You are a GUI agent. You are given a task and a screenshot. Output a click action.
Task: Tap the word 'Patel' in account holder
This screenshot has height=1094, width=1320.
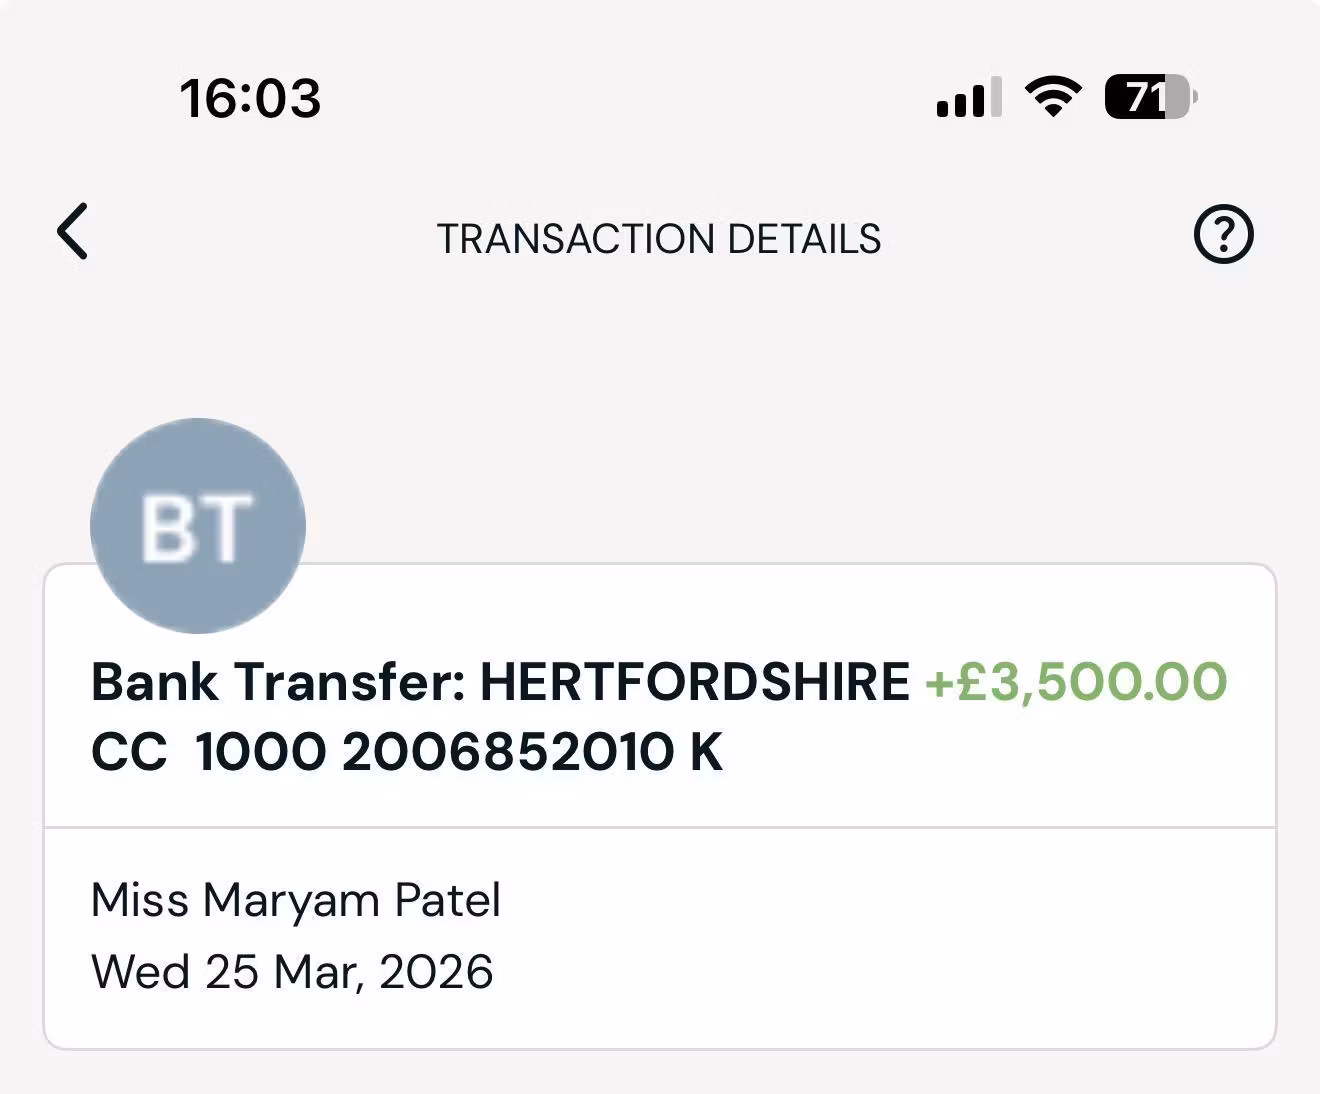click(x=447, y=900)
